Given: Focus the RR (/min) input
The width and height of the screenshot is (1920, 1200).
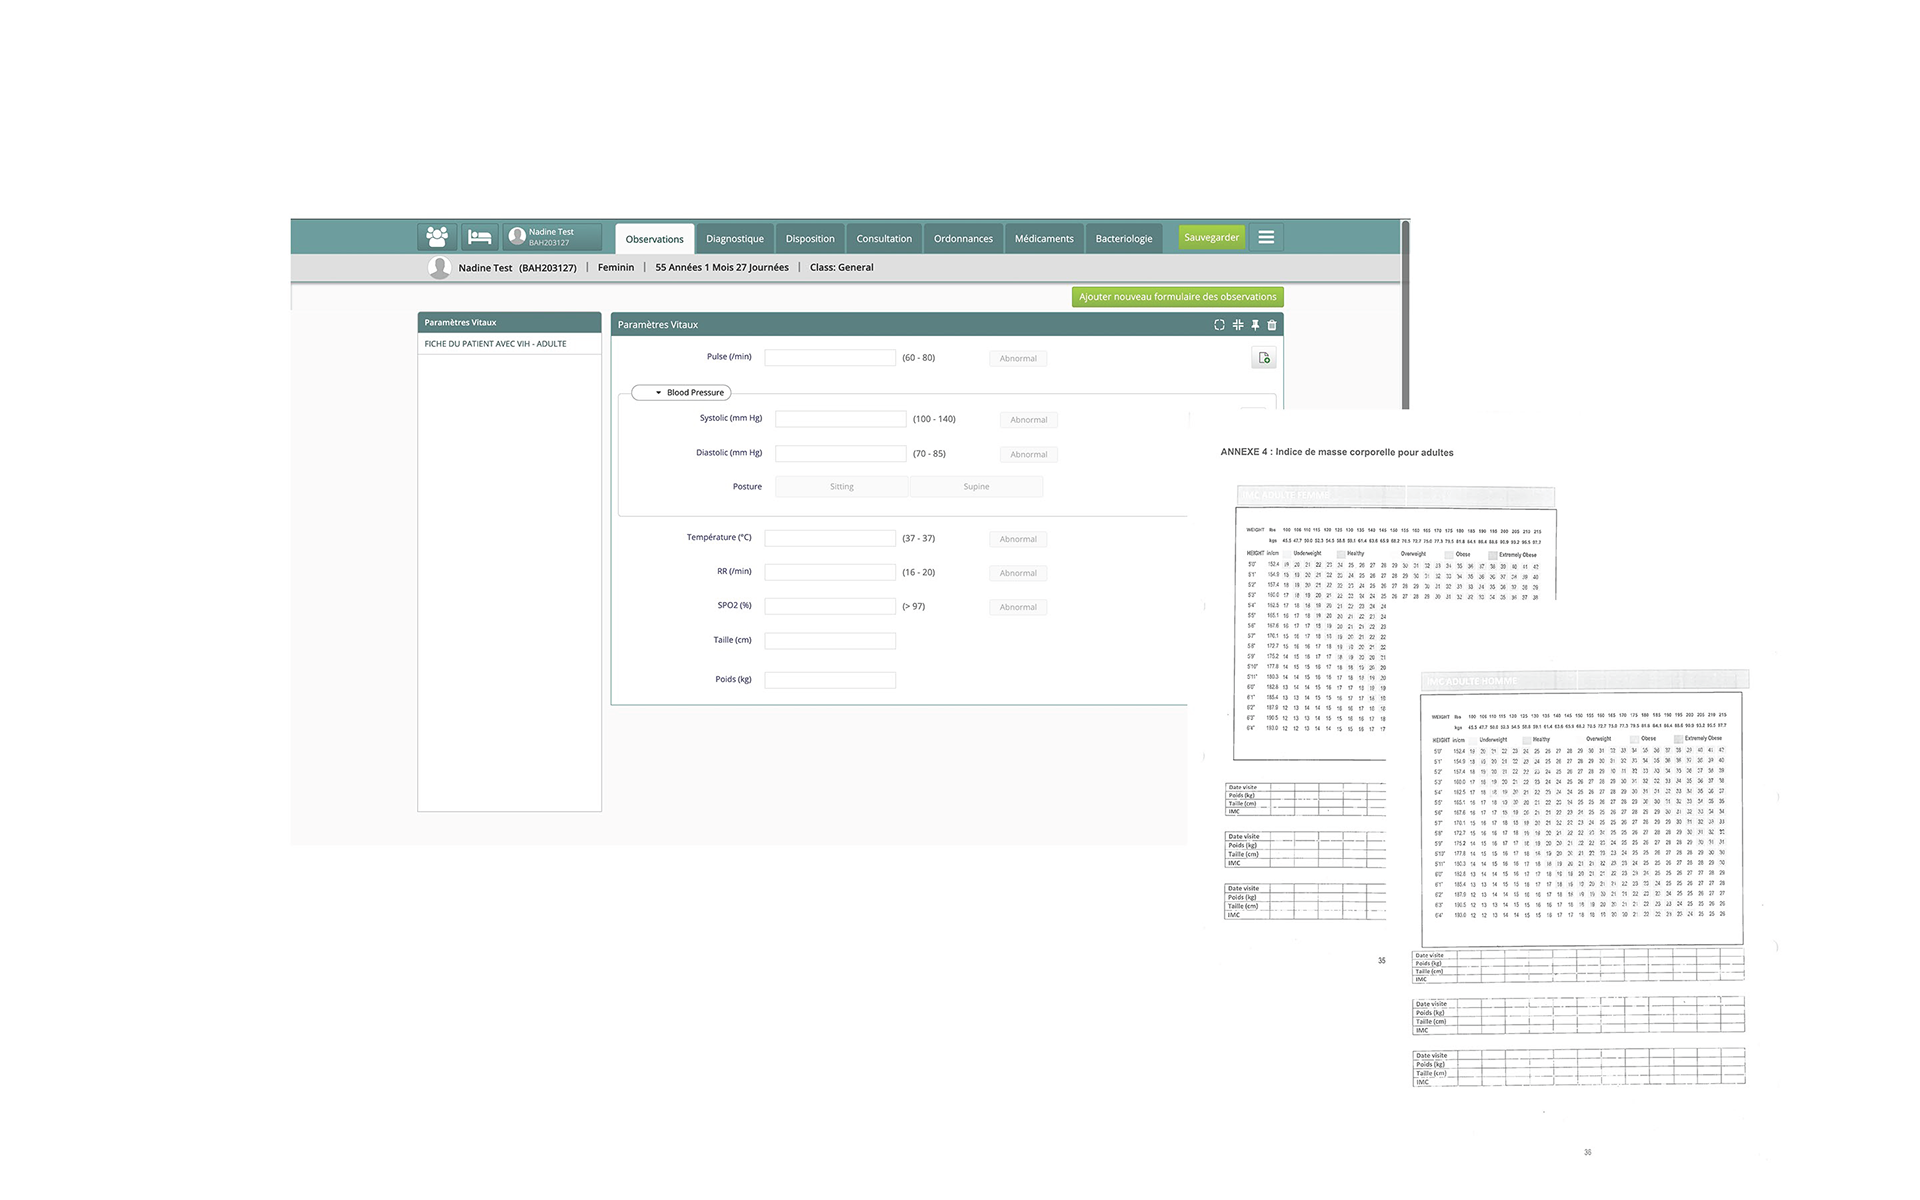Looking at the screenshot, I should coord(830,573).
